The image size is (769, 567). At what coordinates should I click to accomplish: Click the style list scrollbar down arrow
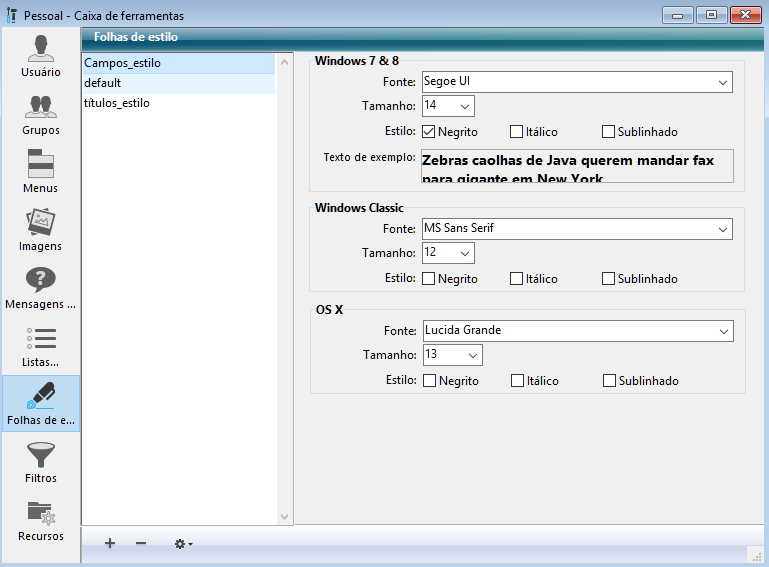[284, 517]
